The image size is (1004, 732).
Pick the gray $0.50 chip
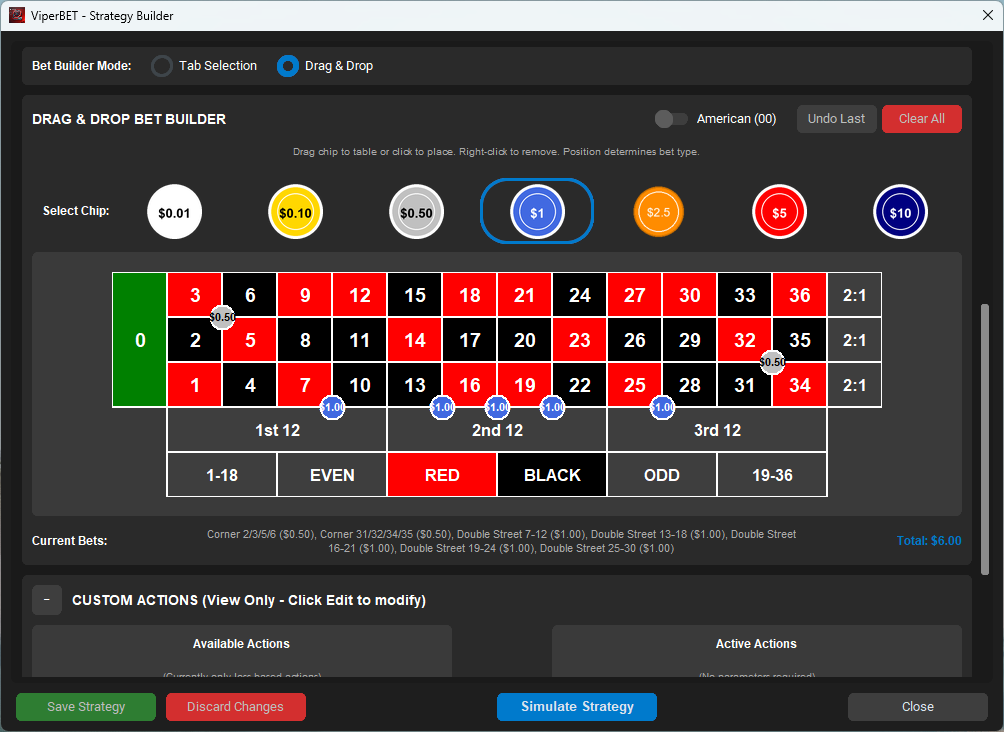coord(416,212)
